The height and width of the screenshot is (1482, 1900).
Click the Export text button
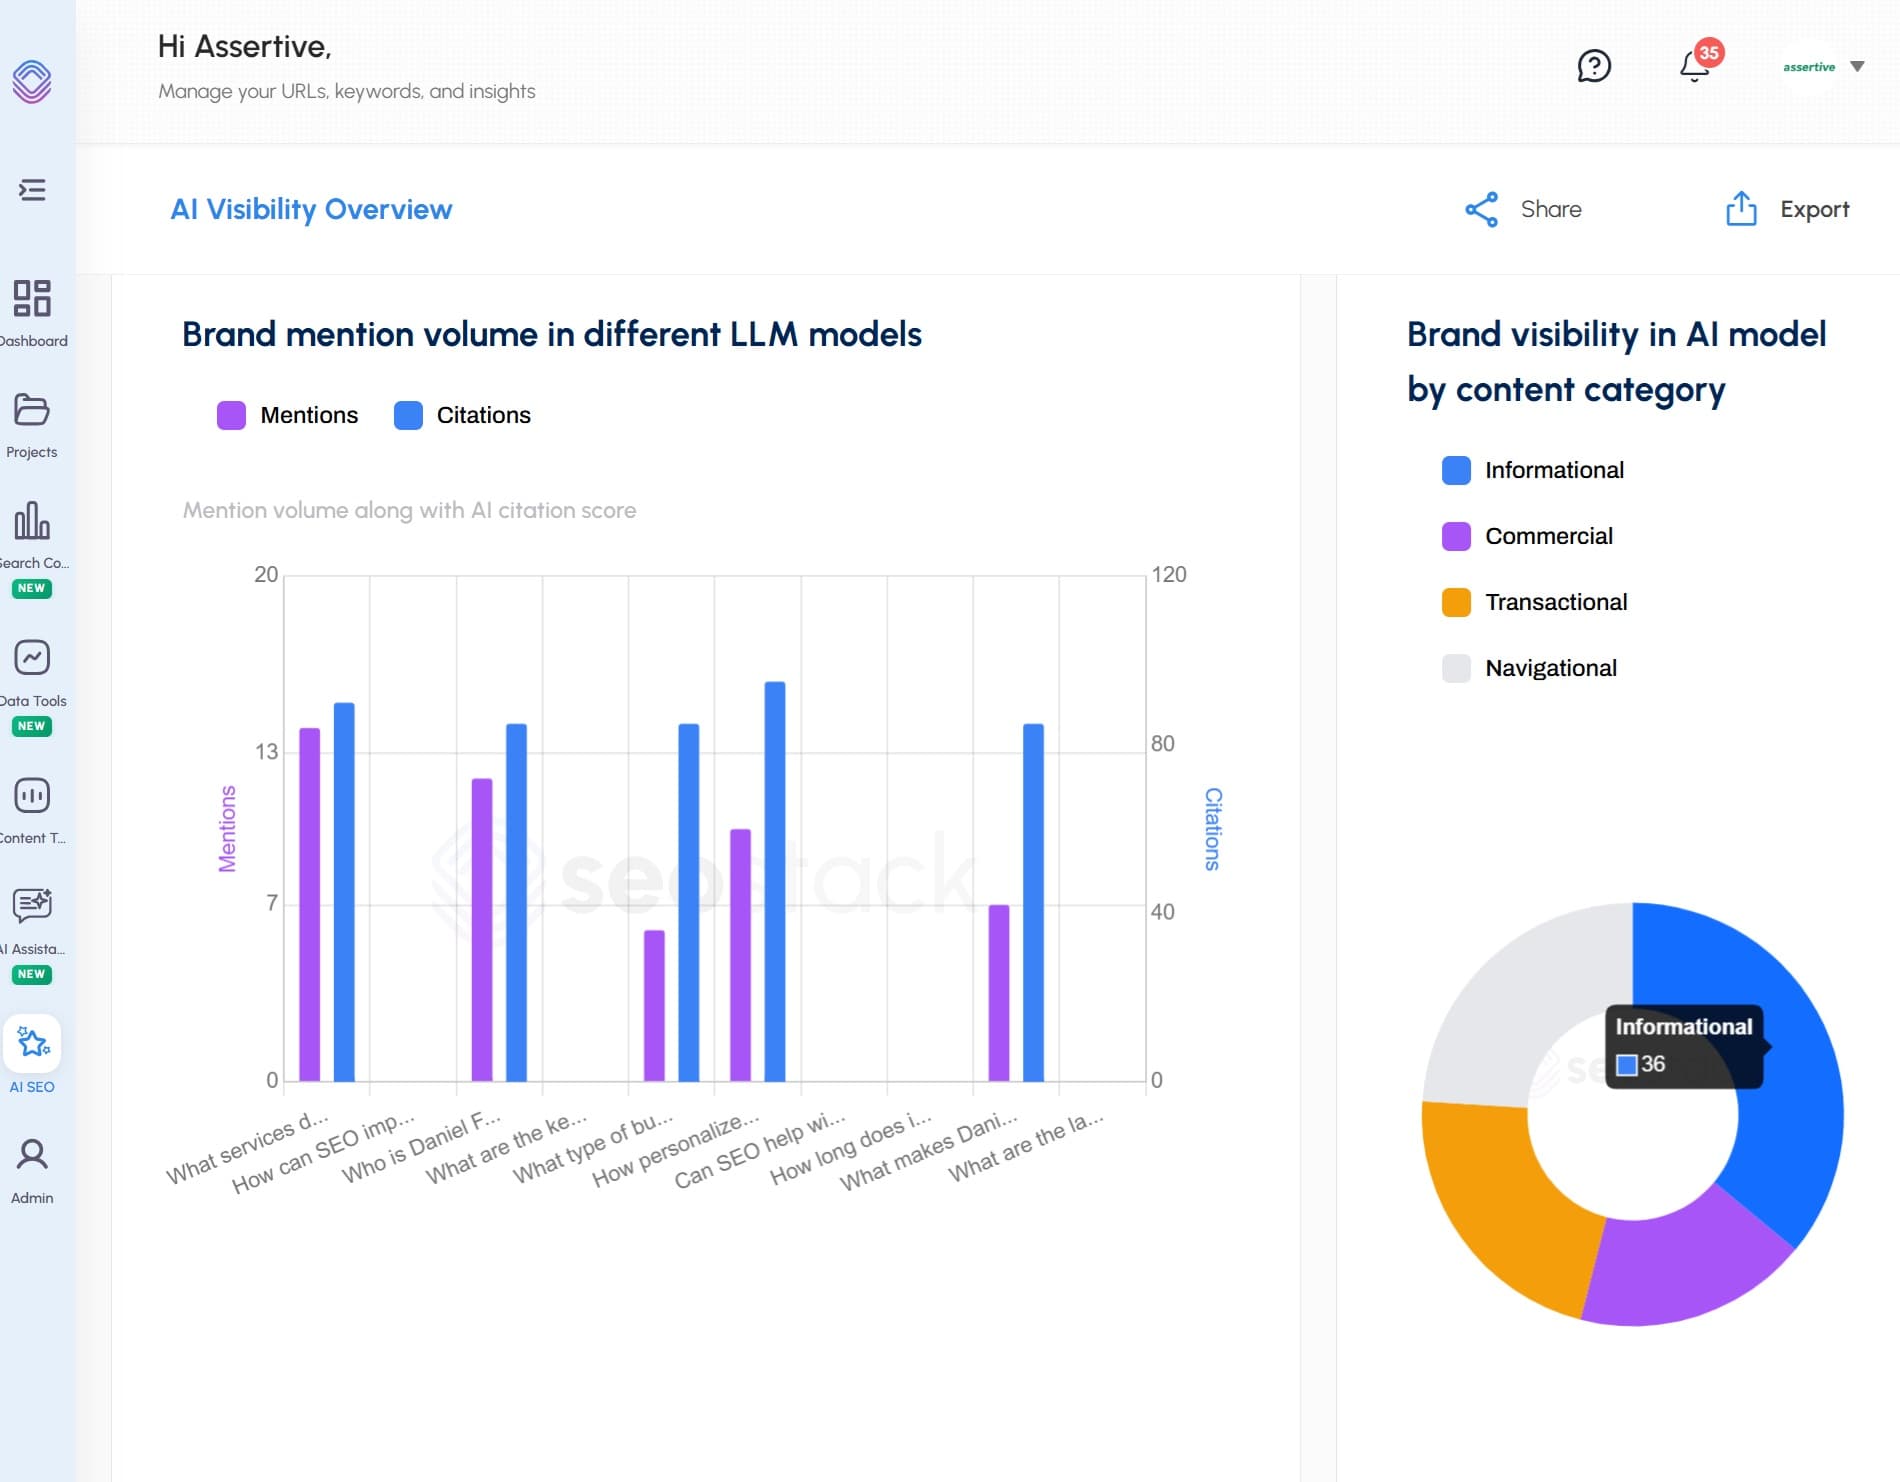[1814, 210]
